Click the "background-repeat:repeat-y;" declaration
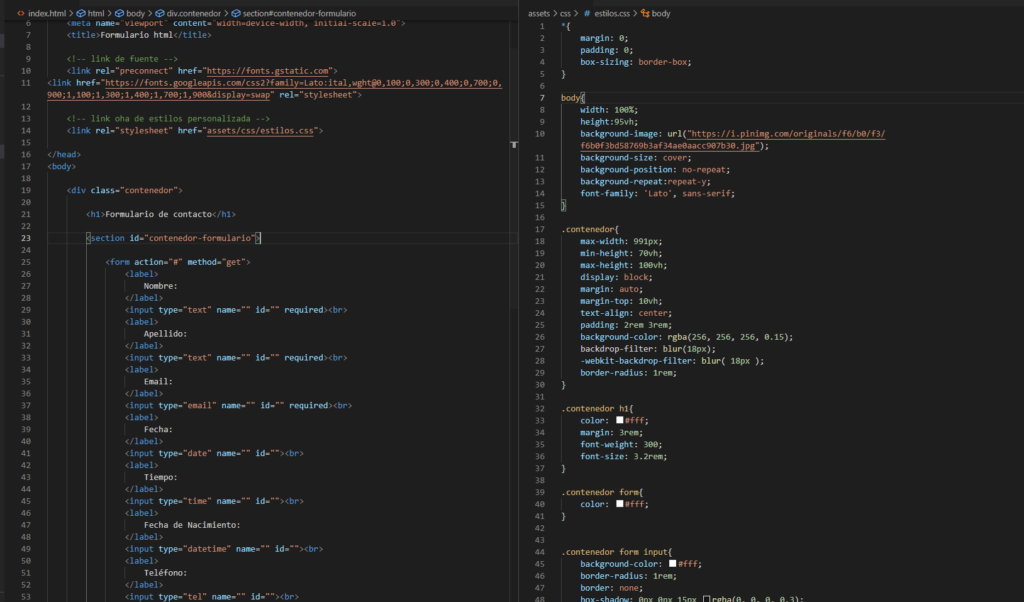Image resolution: width=1024 pixels, height=602 pixels. pos(645,182)
